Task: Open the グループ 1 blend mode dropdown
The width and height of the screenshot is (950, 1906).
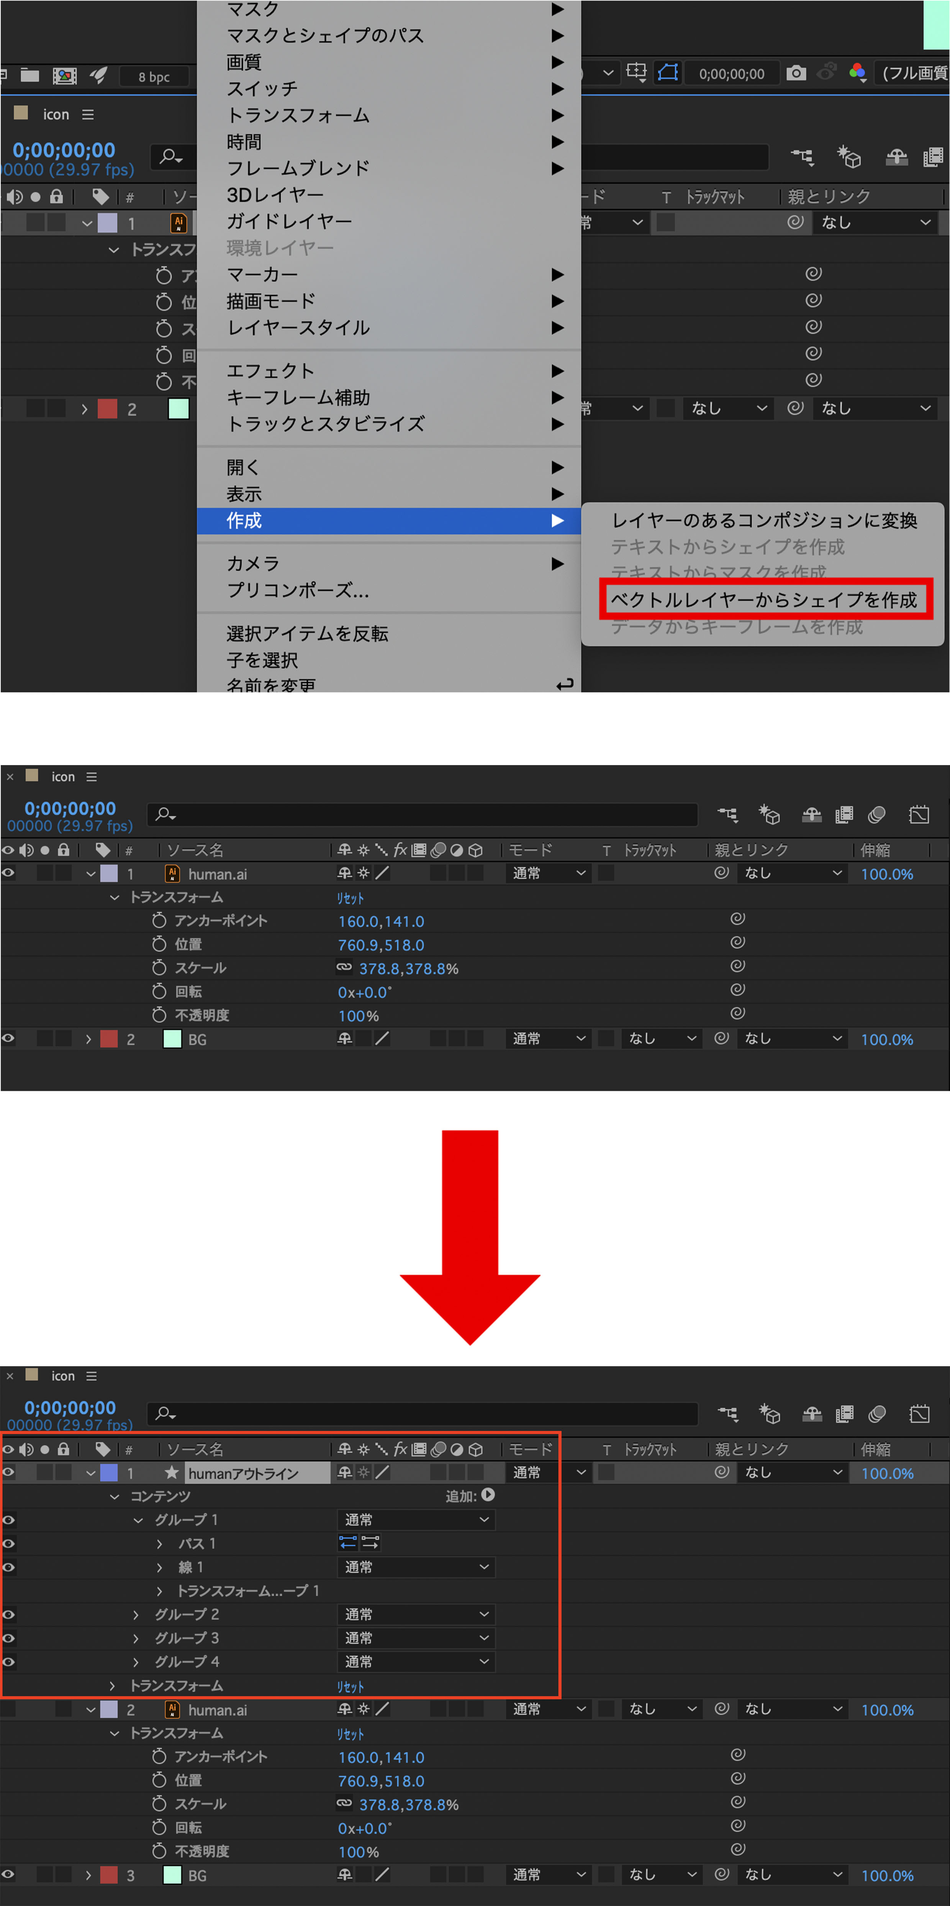Action: coord(416,1520)
